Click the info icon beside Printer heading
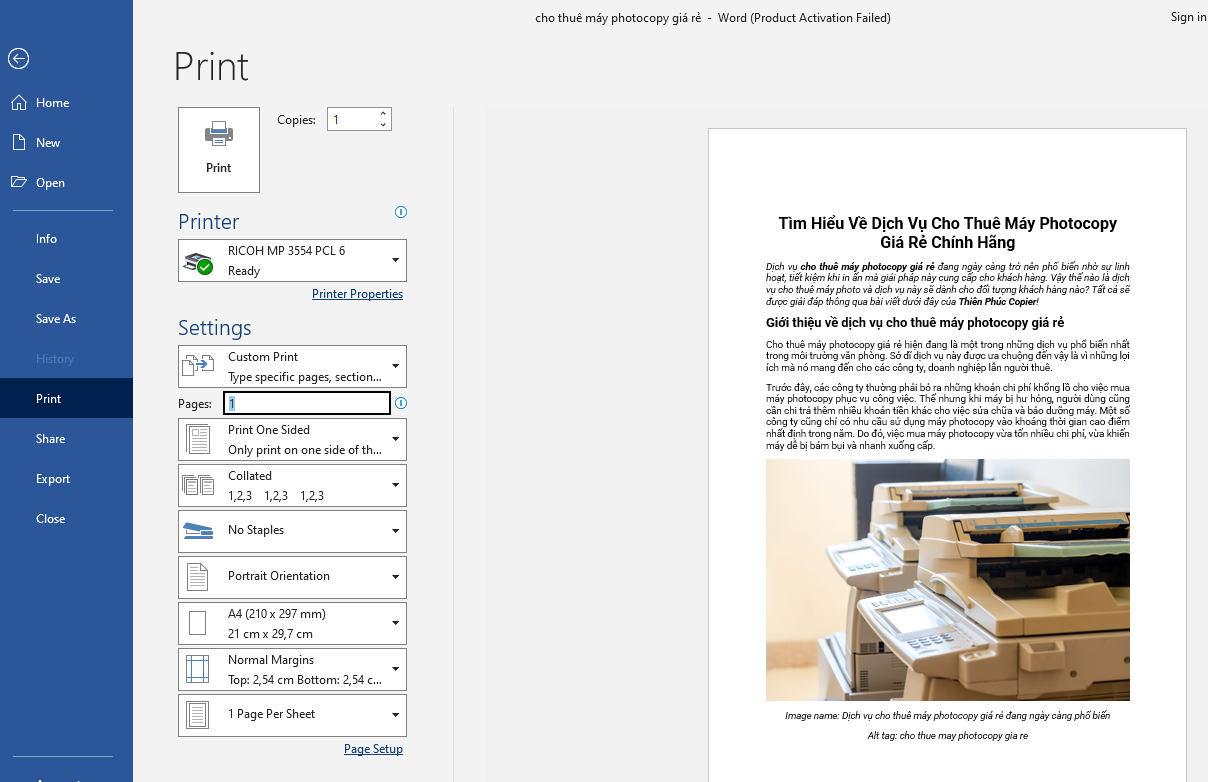The height and width of the screenshot is (782, 1208). (x=401, y=212)
